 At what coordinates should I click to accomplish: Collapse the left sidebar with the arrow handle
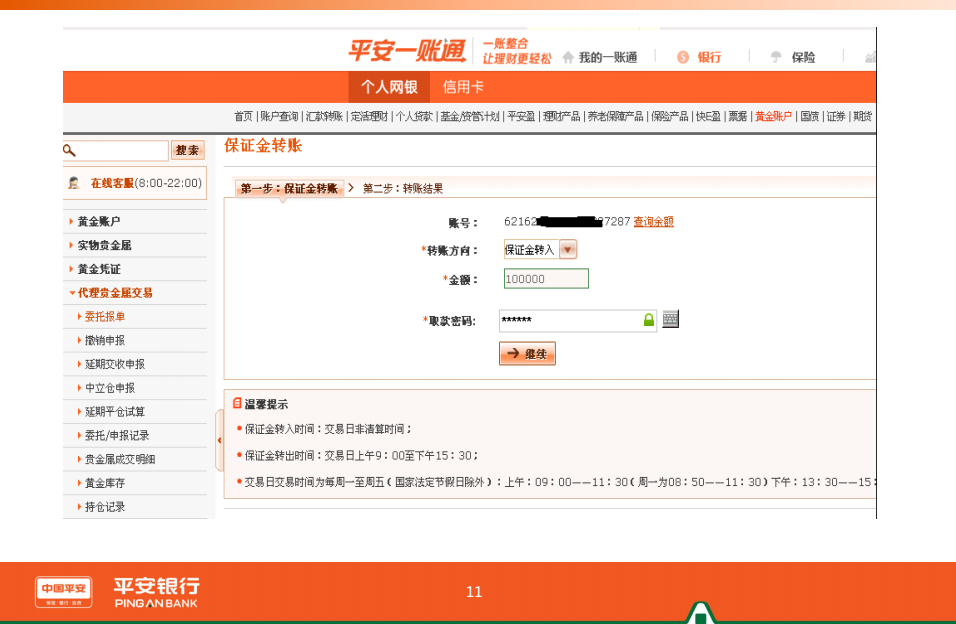coord(219,440)
